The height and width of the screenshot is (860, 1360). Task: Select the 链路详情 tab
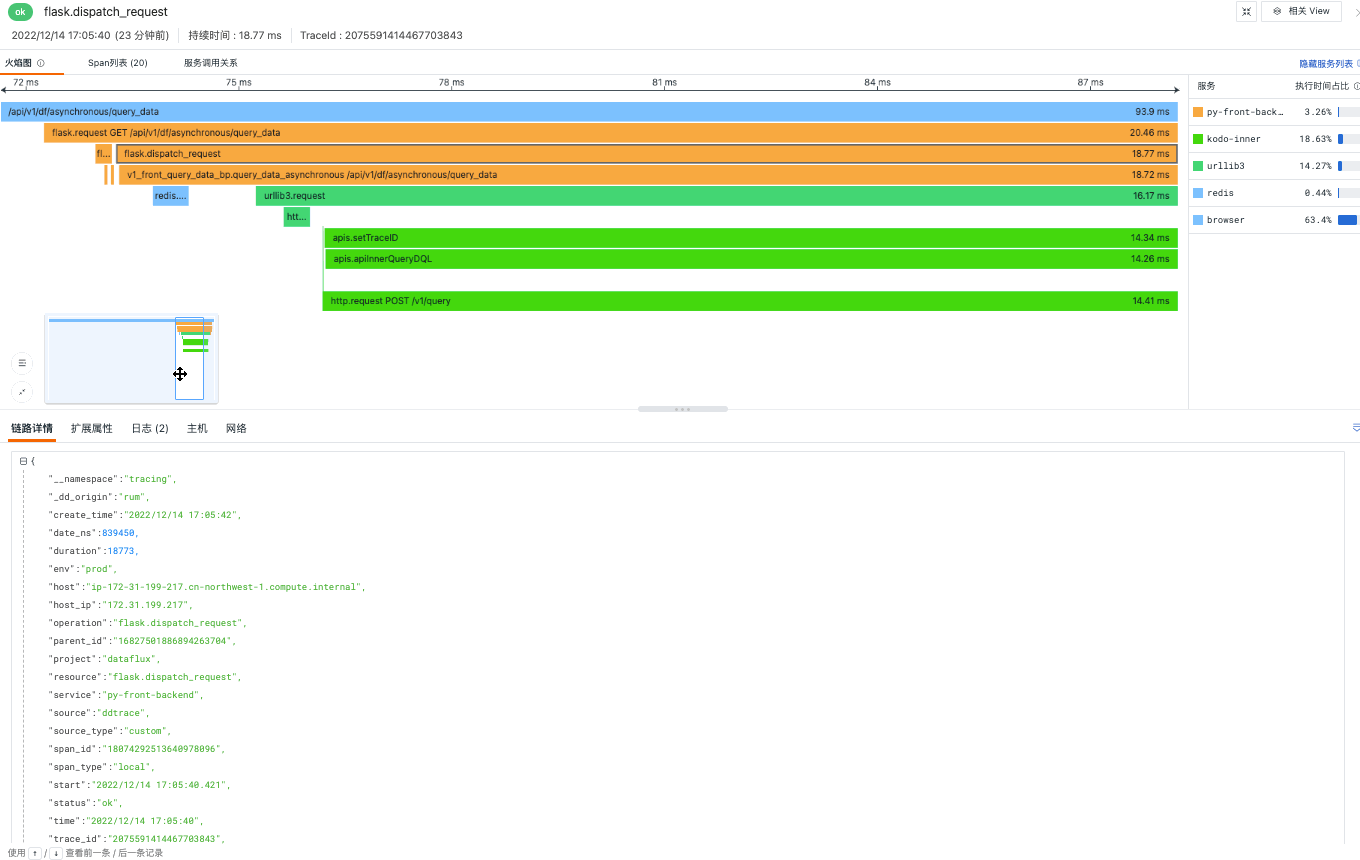(32, 428)
